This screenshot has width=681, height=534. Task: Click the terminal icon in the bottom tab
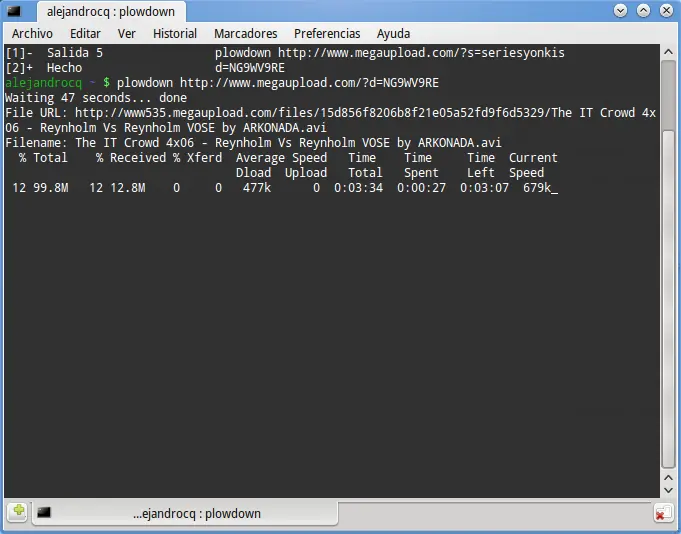click(43, 513)
